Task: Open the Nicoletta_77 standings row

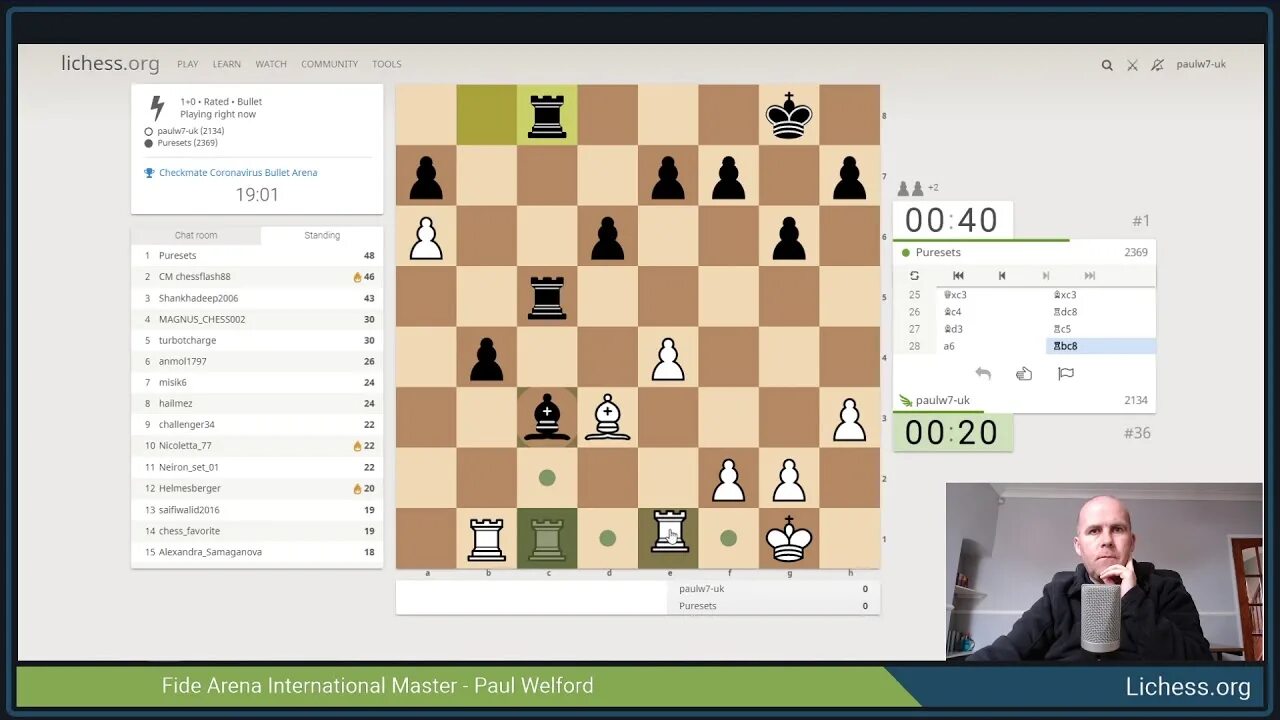Action: click(x=257, y=446)
